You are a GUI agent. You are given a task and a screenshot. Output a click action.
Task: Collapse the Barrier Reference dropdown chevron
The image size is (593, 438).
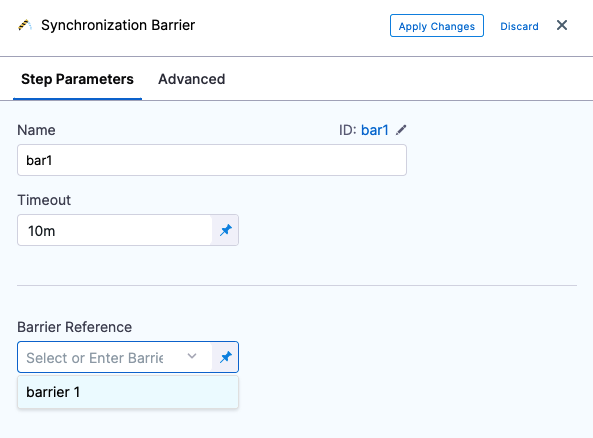pos(192,356)
